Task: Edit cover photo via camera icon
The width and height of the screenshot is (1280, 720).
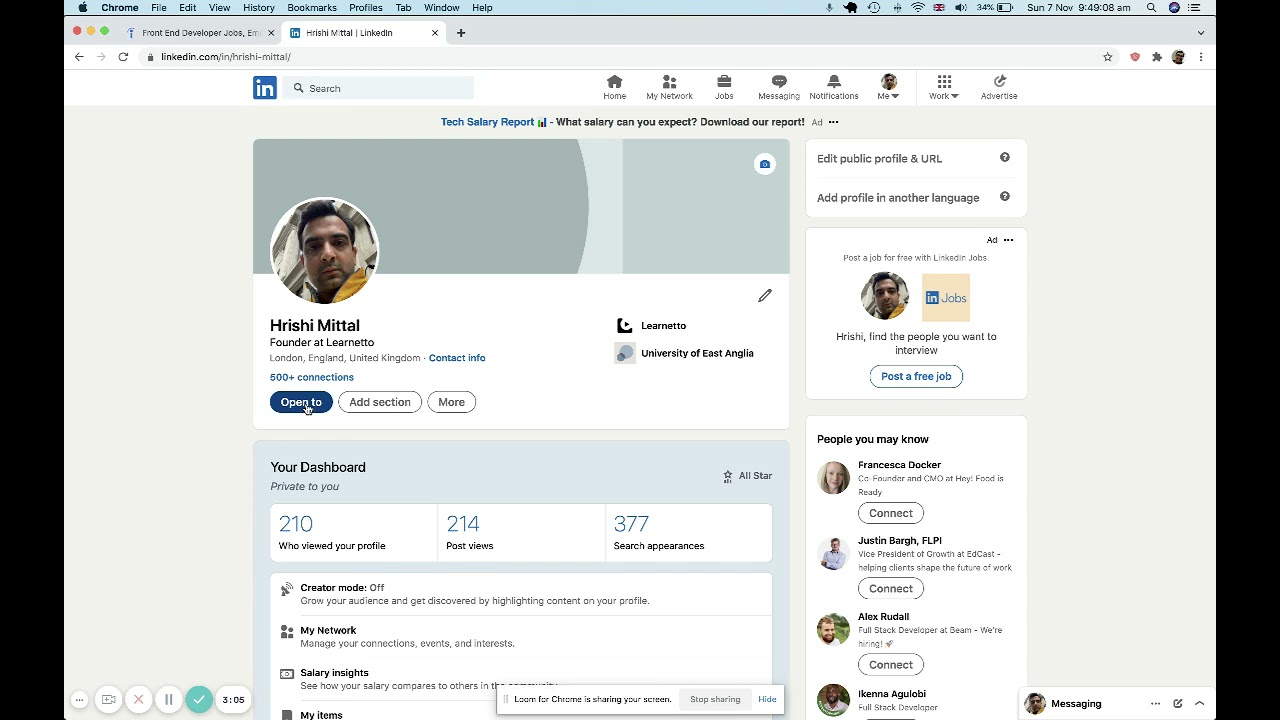Action: click(x=765, y=164)
